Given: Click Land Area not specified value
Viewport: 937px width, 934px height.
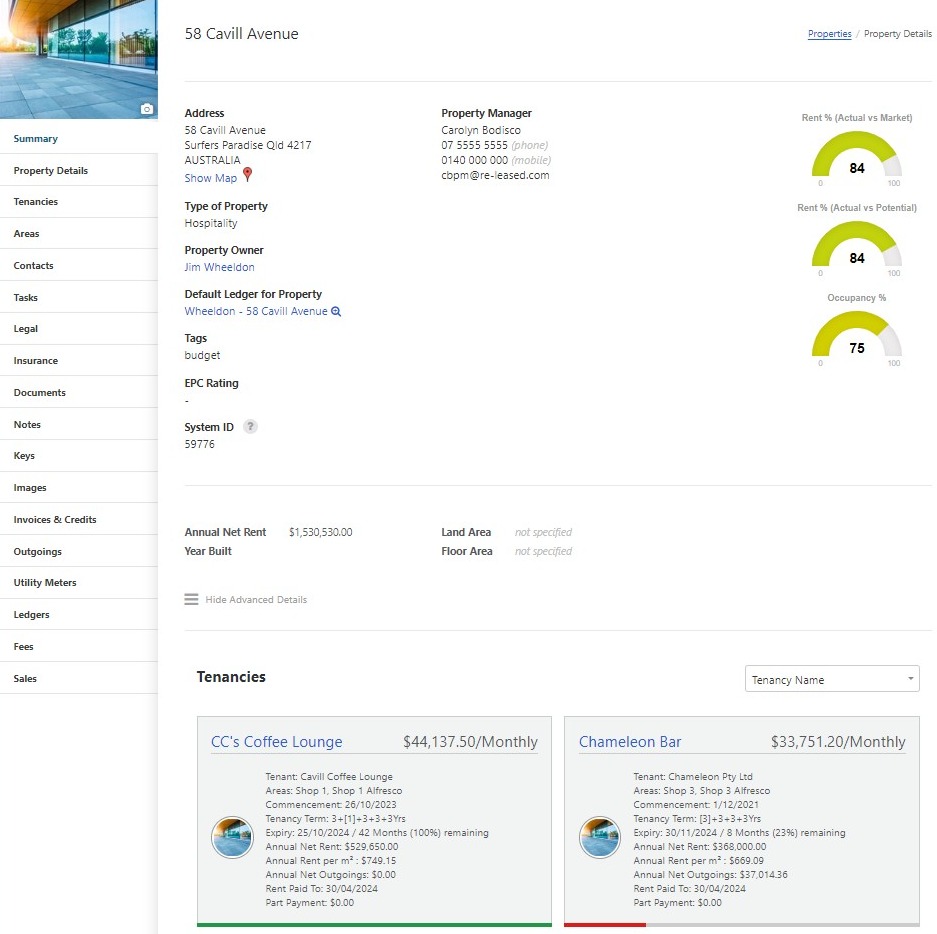Looking at the screenshot, I should click(x=543, y=532).
